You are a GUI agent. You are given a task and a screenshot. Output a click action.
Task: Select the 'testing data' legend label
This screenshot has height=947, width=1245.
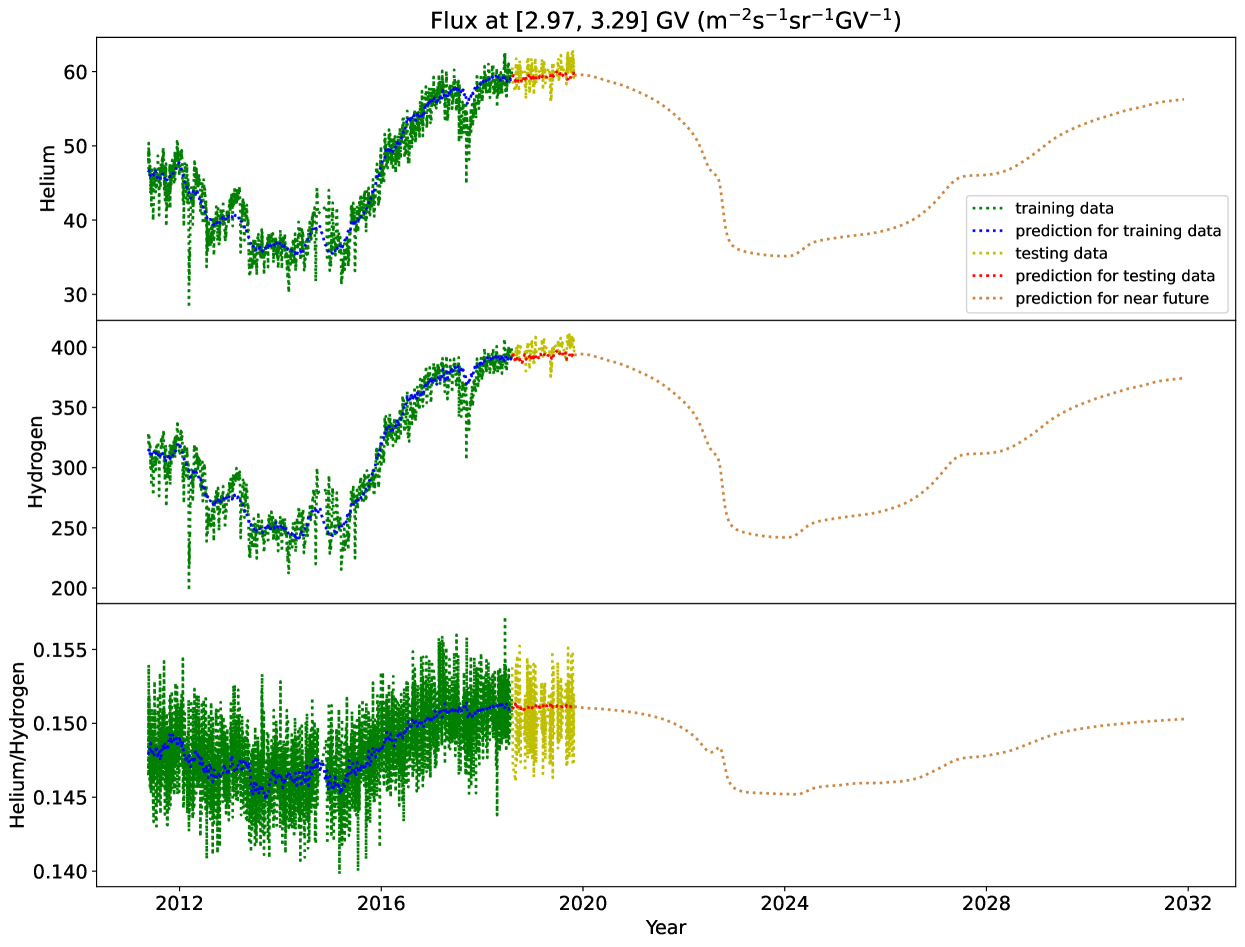click(1061, 254)
